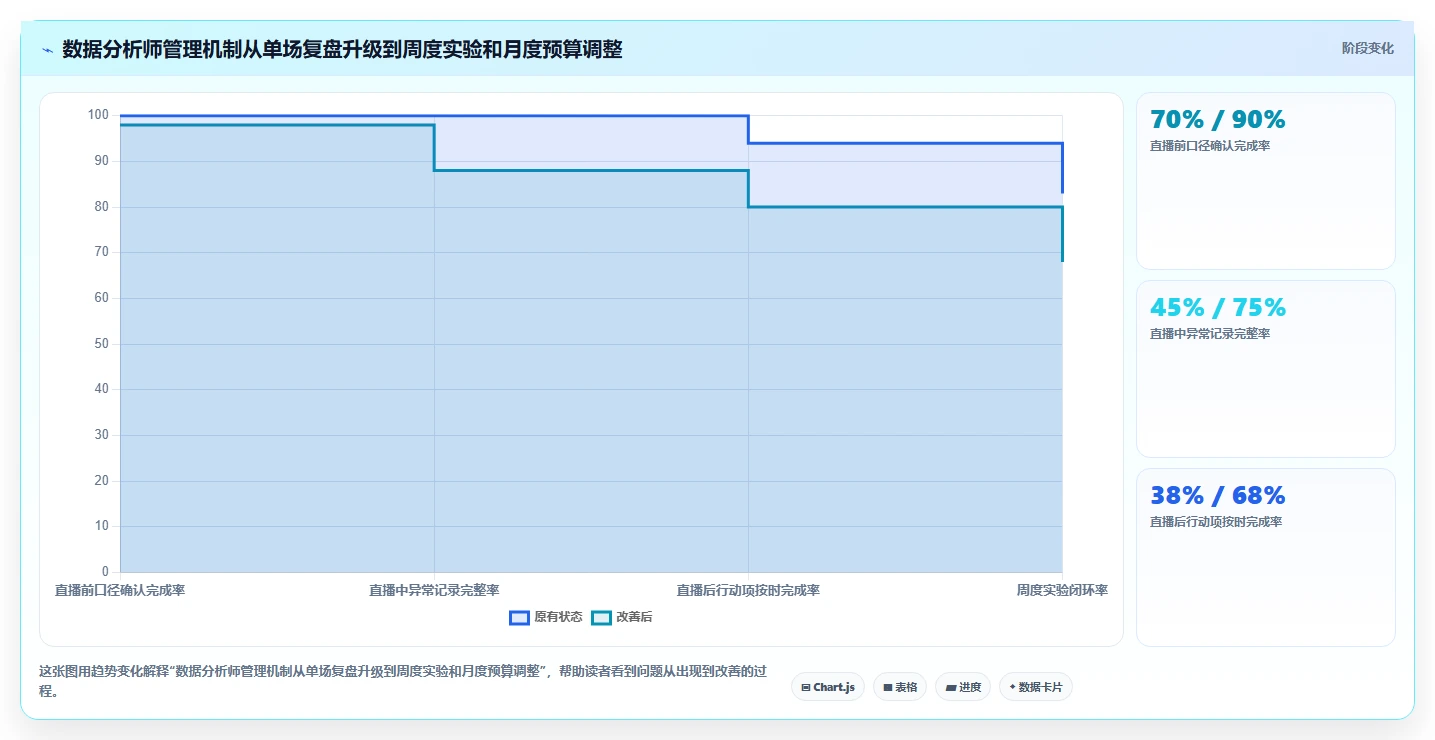Click the 阶段变化 label in header
Image resolution: width=1435 pixels, height=740 pixels.
coord(1367,49)
